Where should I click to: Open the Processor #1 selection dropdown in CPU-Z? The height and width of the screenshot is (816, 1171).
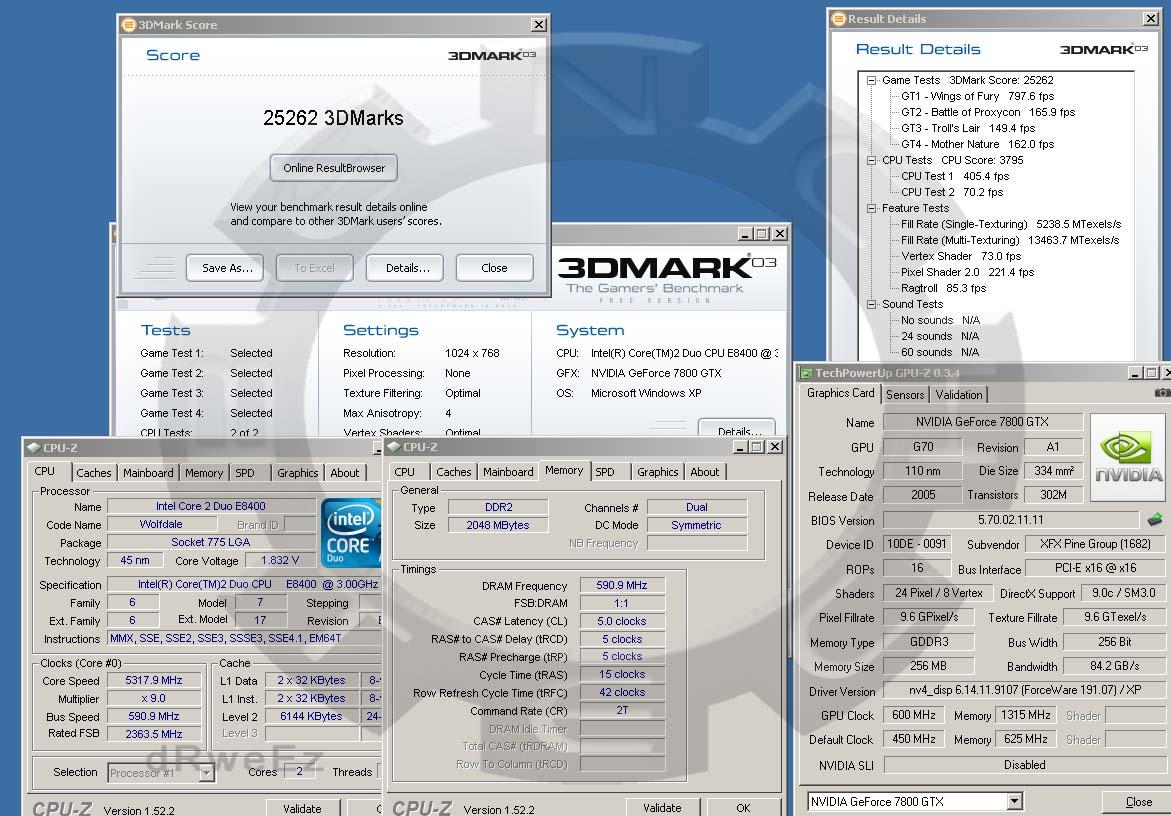point(206,773)
